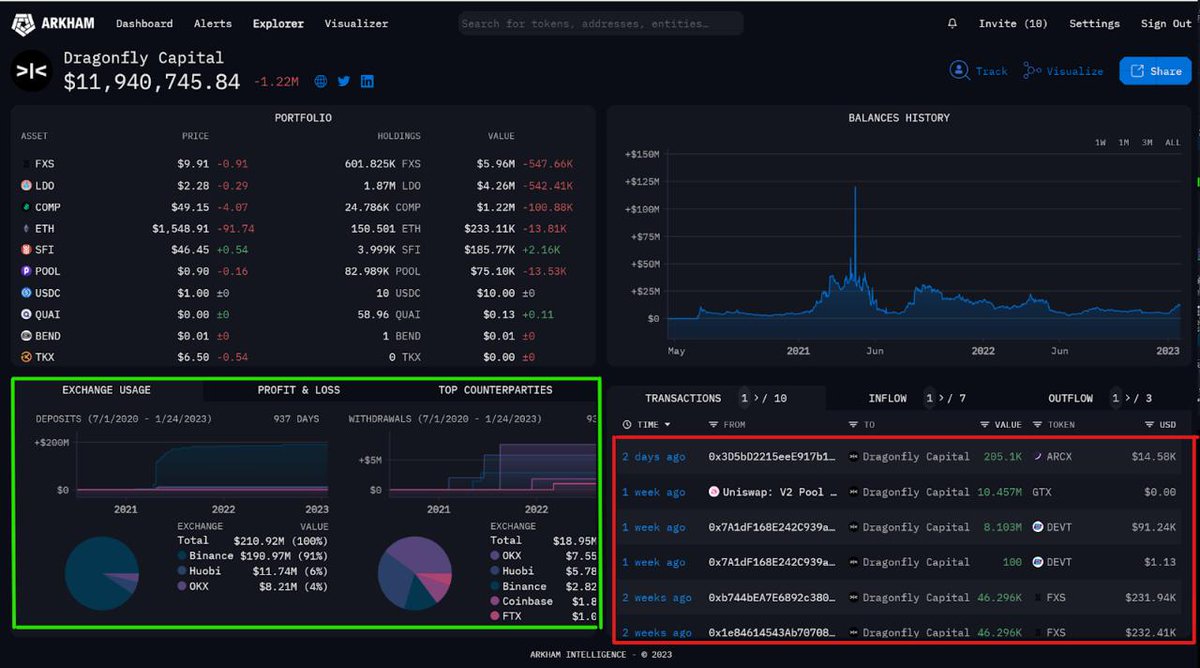
Task: Click the COMP token icon
Action: click(x=26, y=207)
